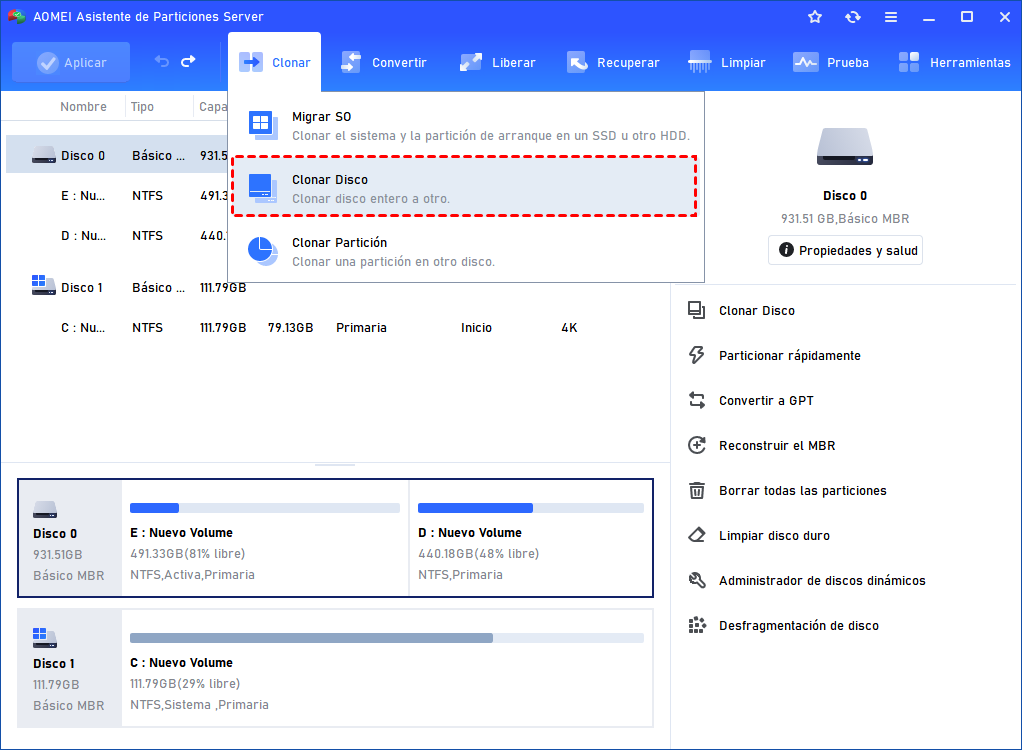Screen dimensions: 1022x750
Task: Click the convert arrows icon beside GPT
Action: (697, 400)
